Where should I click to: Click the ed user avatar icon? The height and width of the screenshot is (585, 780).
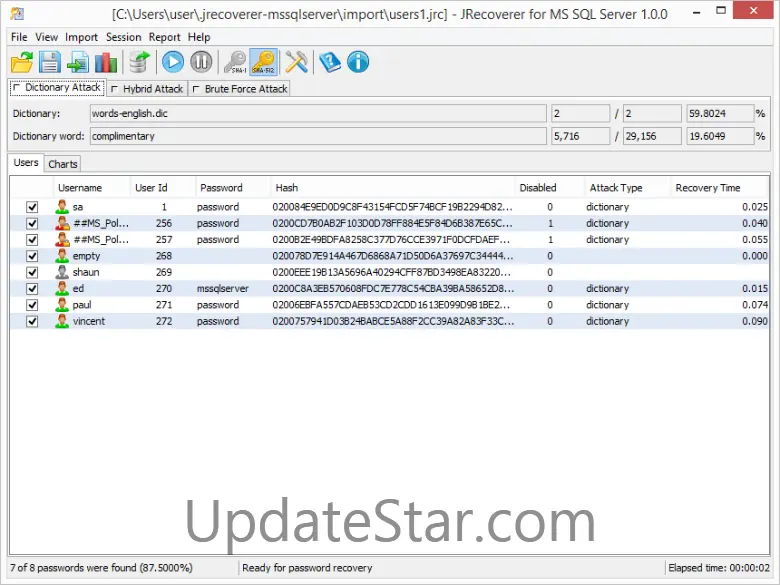coord(62,289)
